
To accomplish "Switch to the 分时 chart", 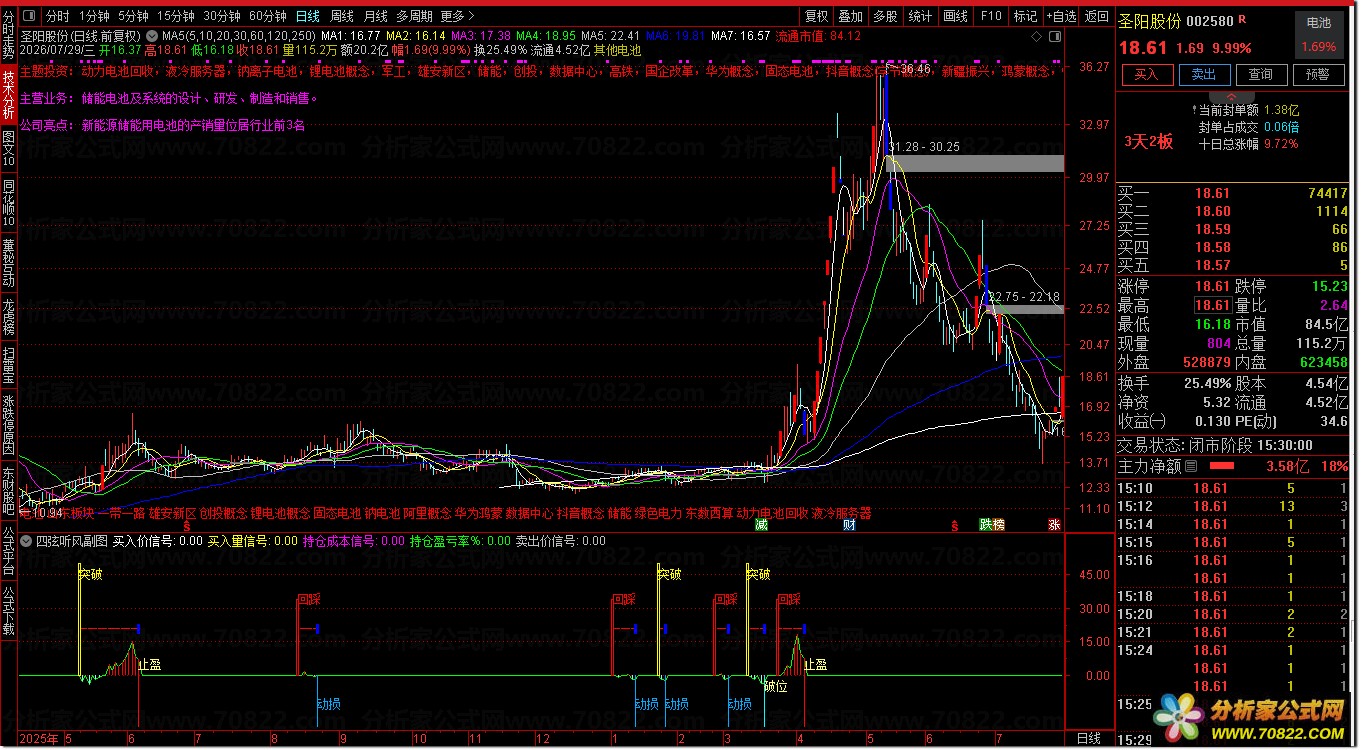I will pyautogui.click(x=58, y=16).
